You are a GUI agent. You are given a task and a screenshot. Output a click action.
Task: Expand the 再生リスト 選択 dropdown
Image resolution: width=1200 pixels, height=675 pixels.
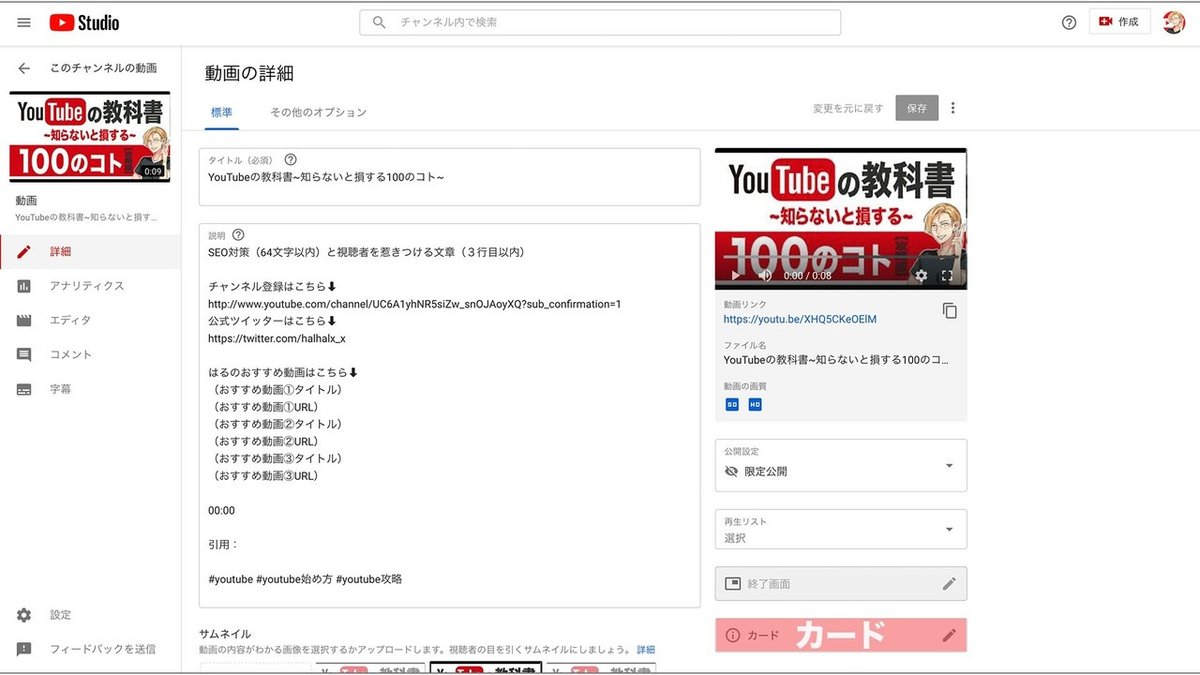(840, 529)
